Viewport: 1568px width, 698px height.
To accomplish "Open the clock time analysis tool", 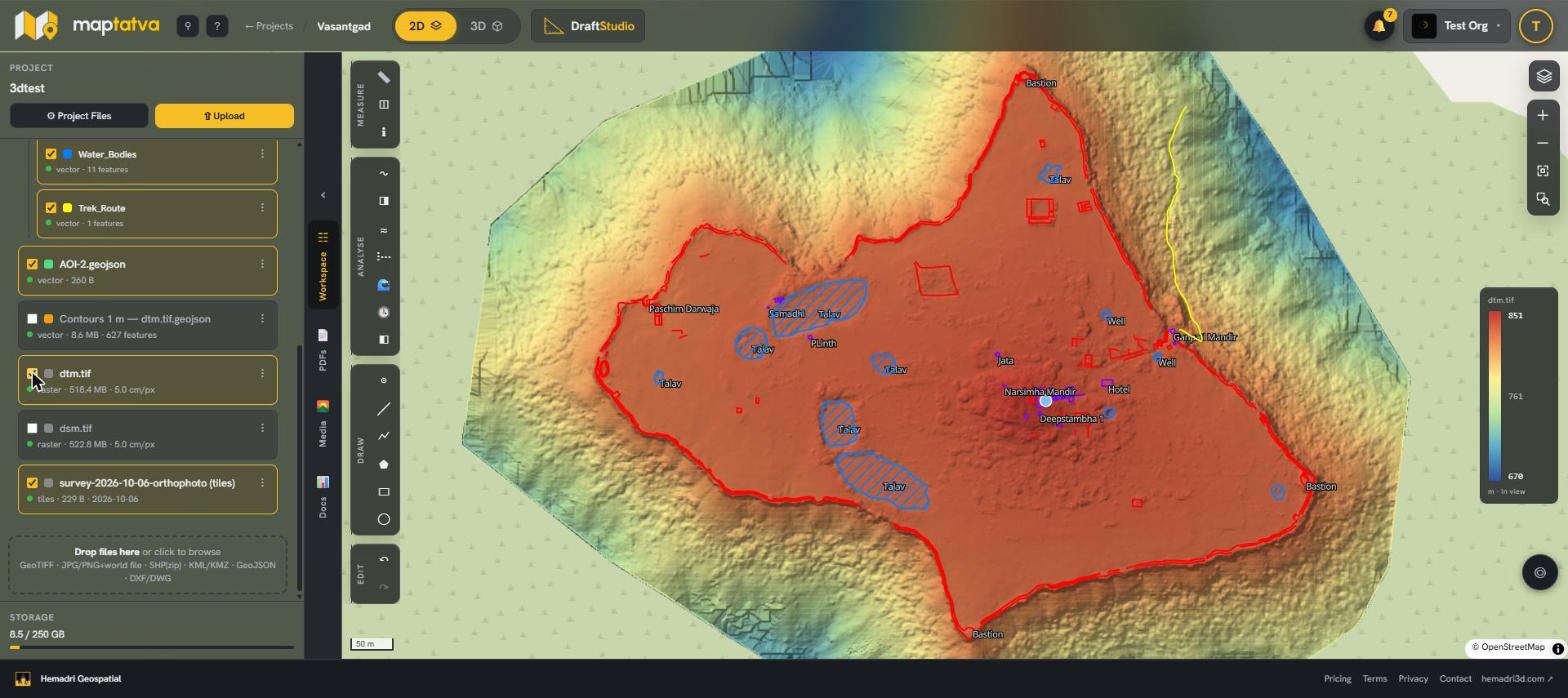I will coord(384,312).
